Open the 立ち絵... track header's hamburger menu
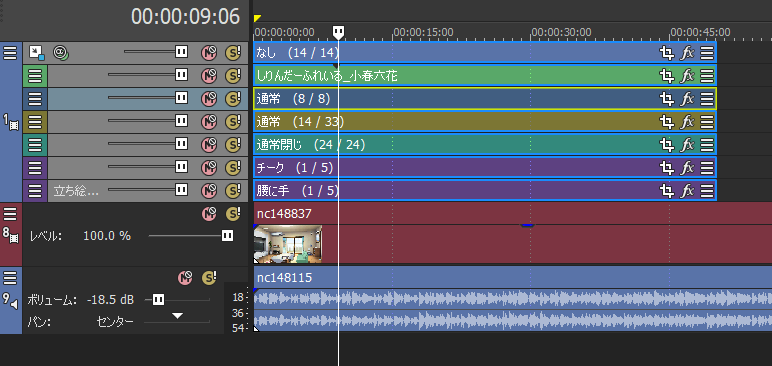The width and height of the screenshot is (772, 366). 35,191
